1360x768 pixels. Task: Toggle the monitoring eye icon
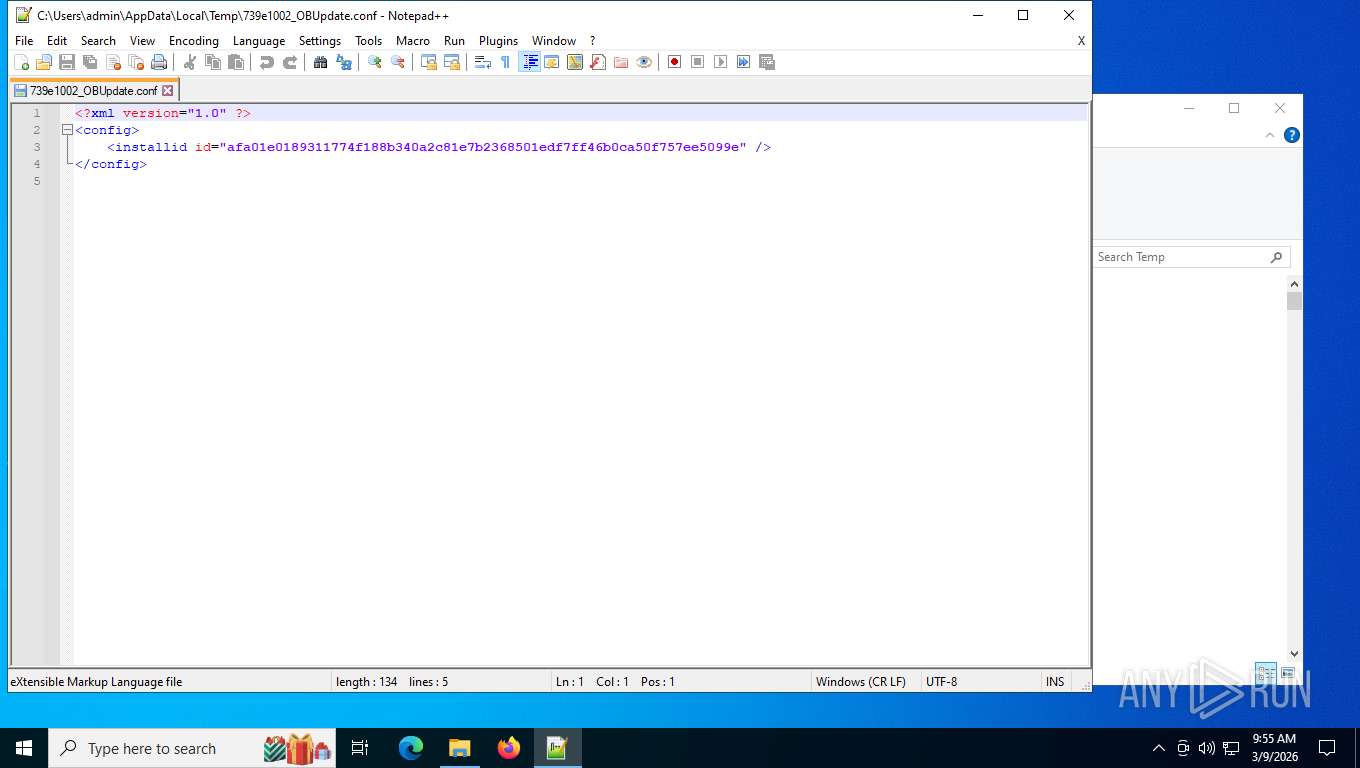click(644, 62)
